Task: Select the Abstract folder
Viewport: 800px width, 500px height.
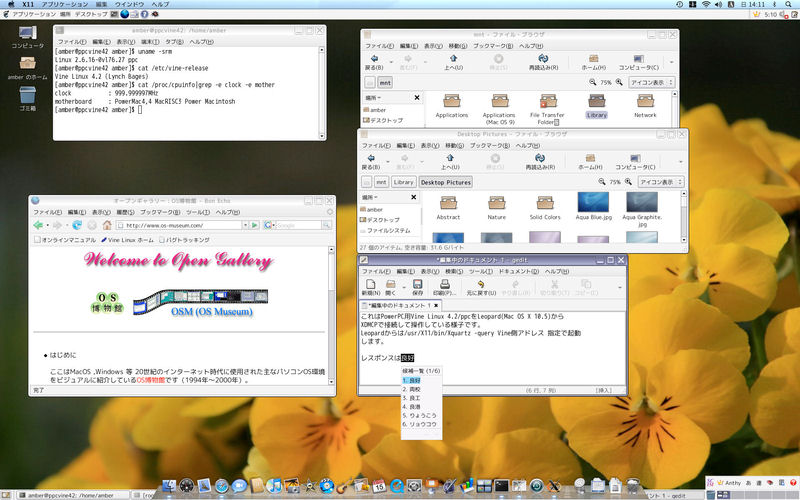Action: click(x=448, y=207)
